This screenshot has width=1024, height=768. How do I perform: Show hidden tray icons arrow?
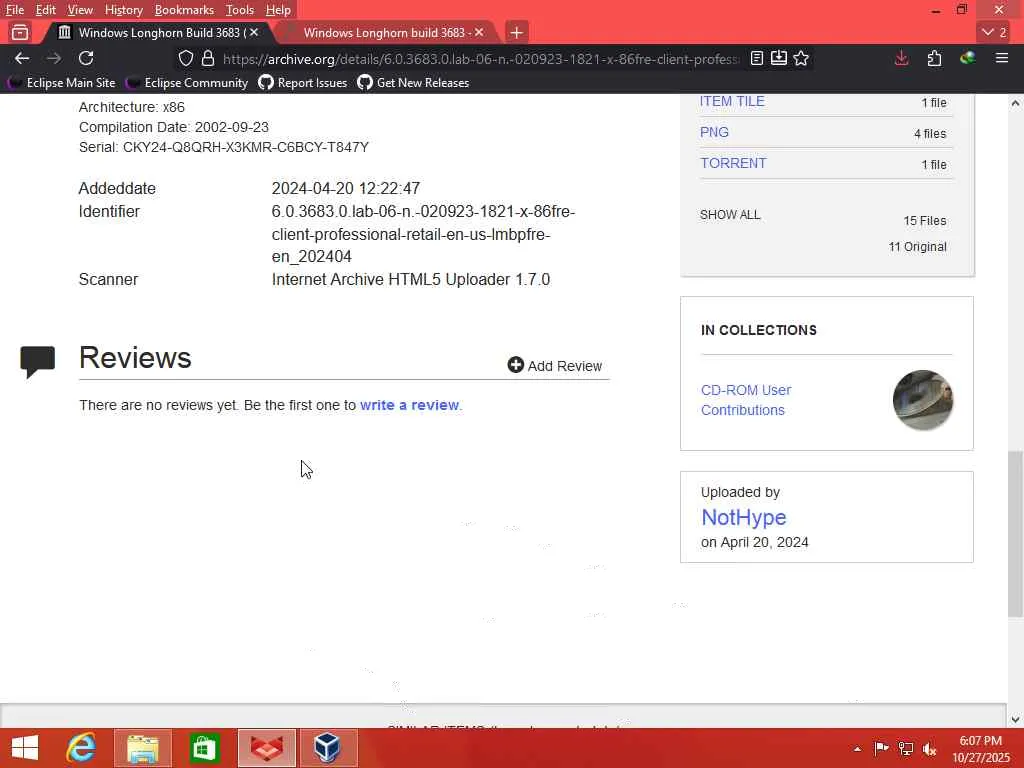857,749
